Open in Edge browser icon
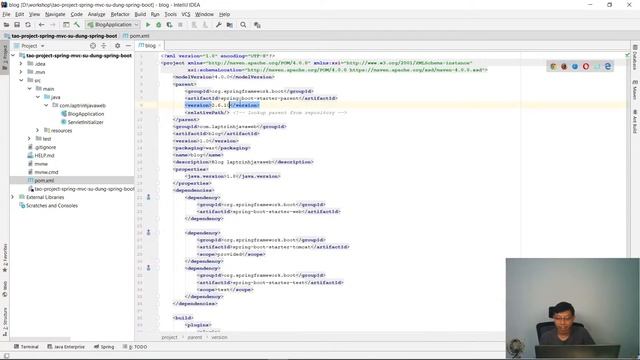The width and height of the screenshot is (640, 360). (608, 66)
